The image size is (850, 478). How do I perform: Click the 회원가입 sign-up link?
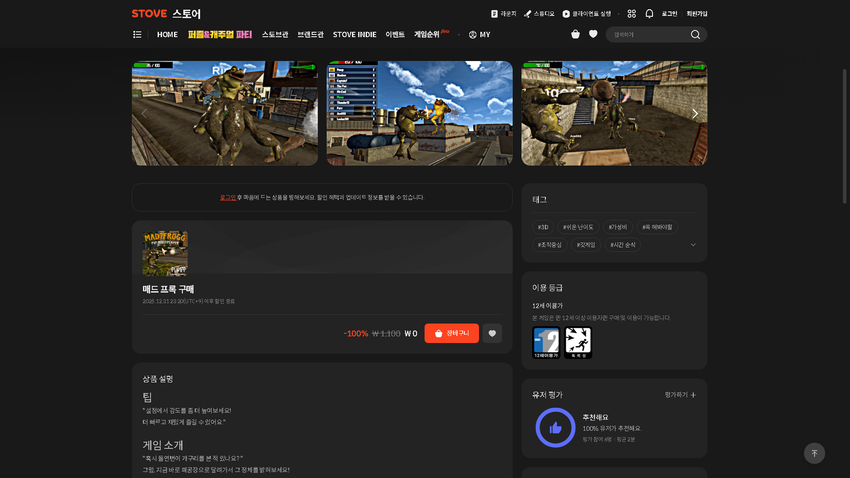(x=697, y=14)
